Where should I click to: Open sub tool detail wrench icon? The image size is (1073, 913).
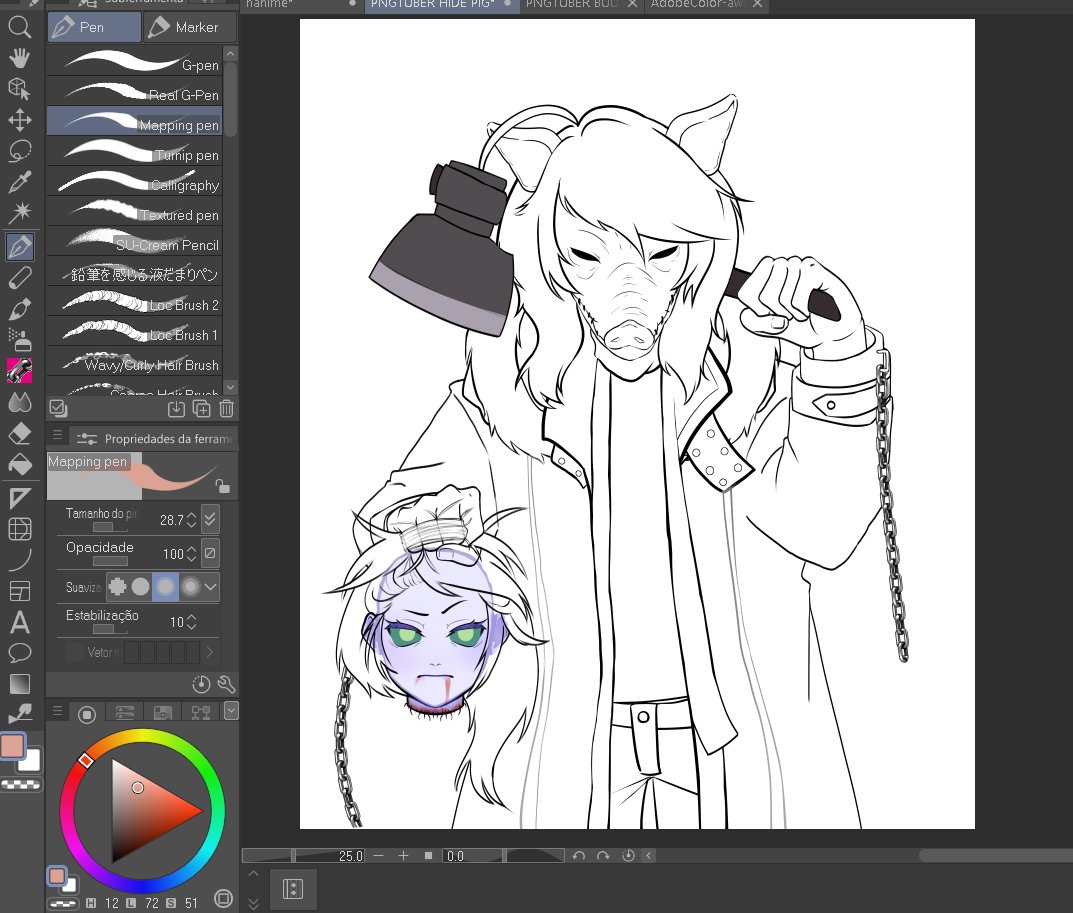[226, 684]
